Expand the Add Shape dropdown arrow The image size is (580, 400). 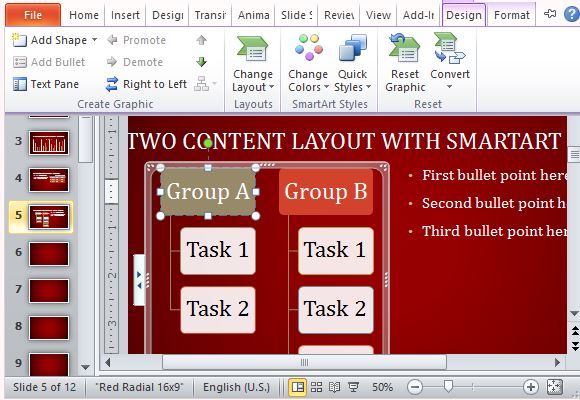[94, 40]
